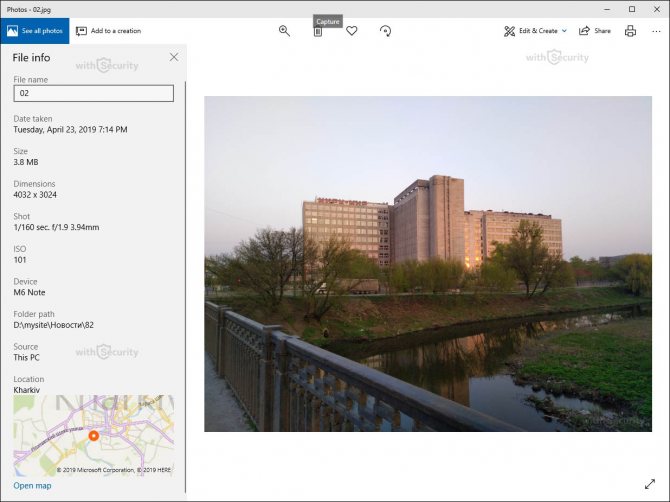This screenshot has width=670, height=502.
Task: Click Add to a creation
Action: tap(109, 31)
